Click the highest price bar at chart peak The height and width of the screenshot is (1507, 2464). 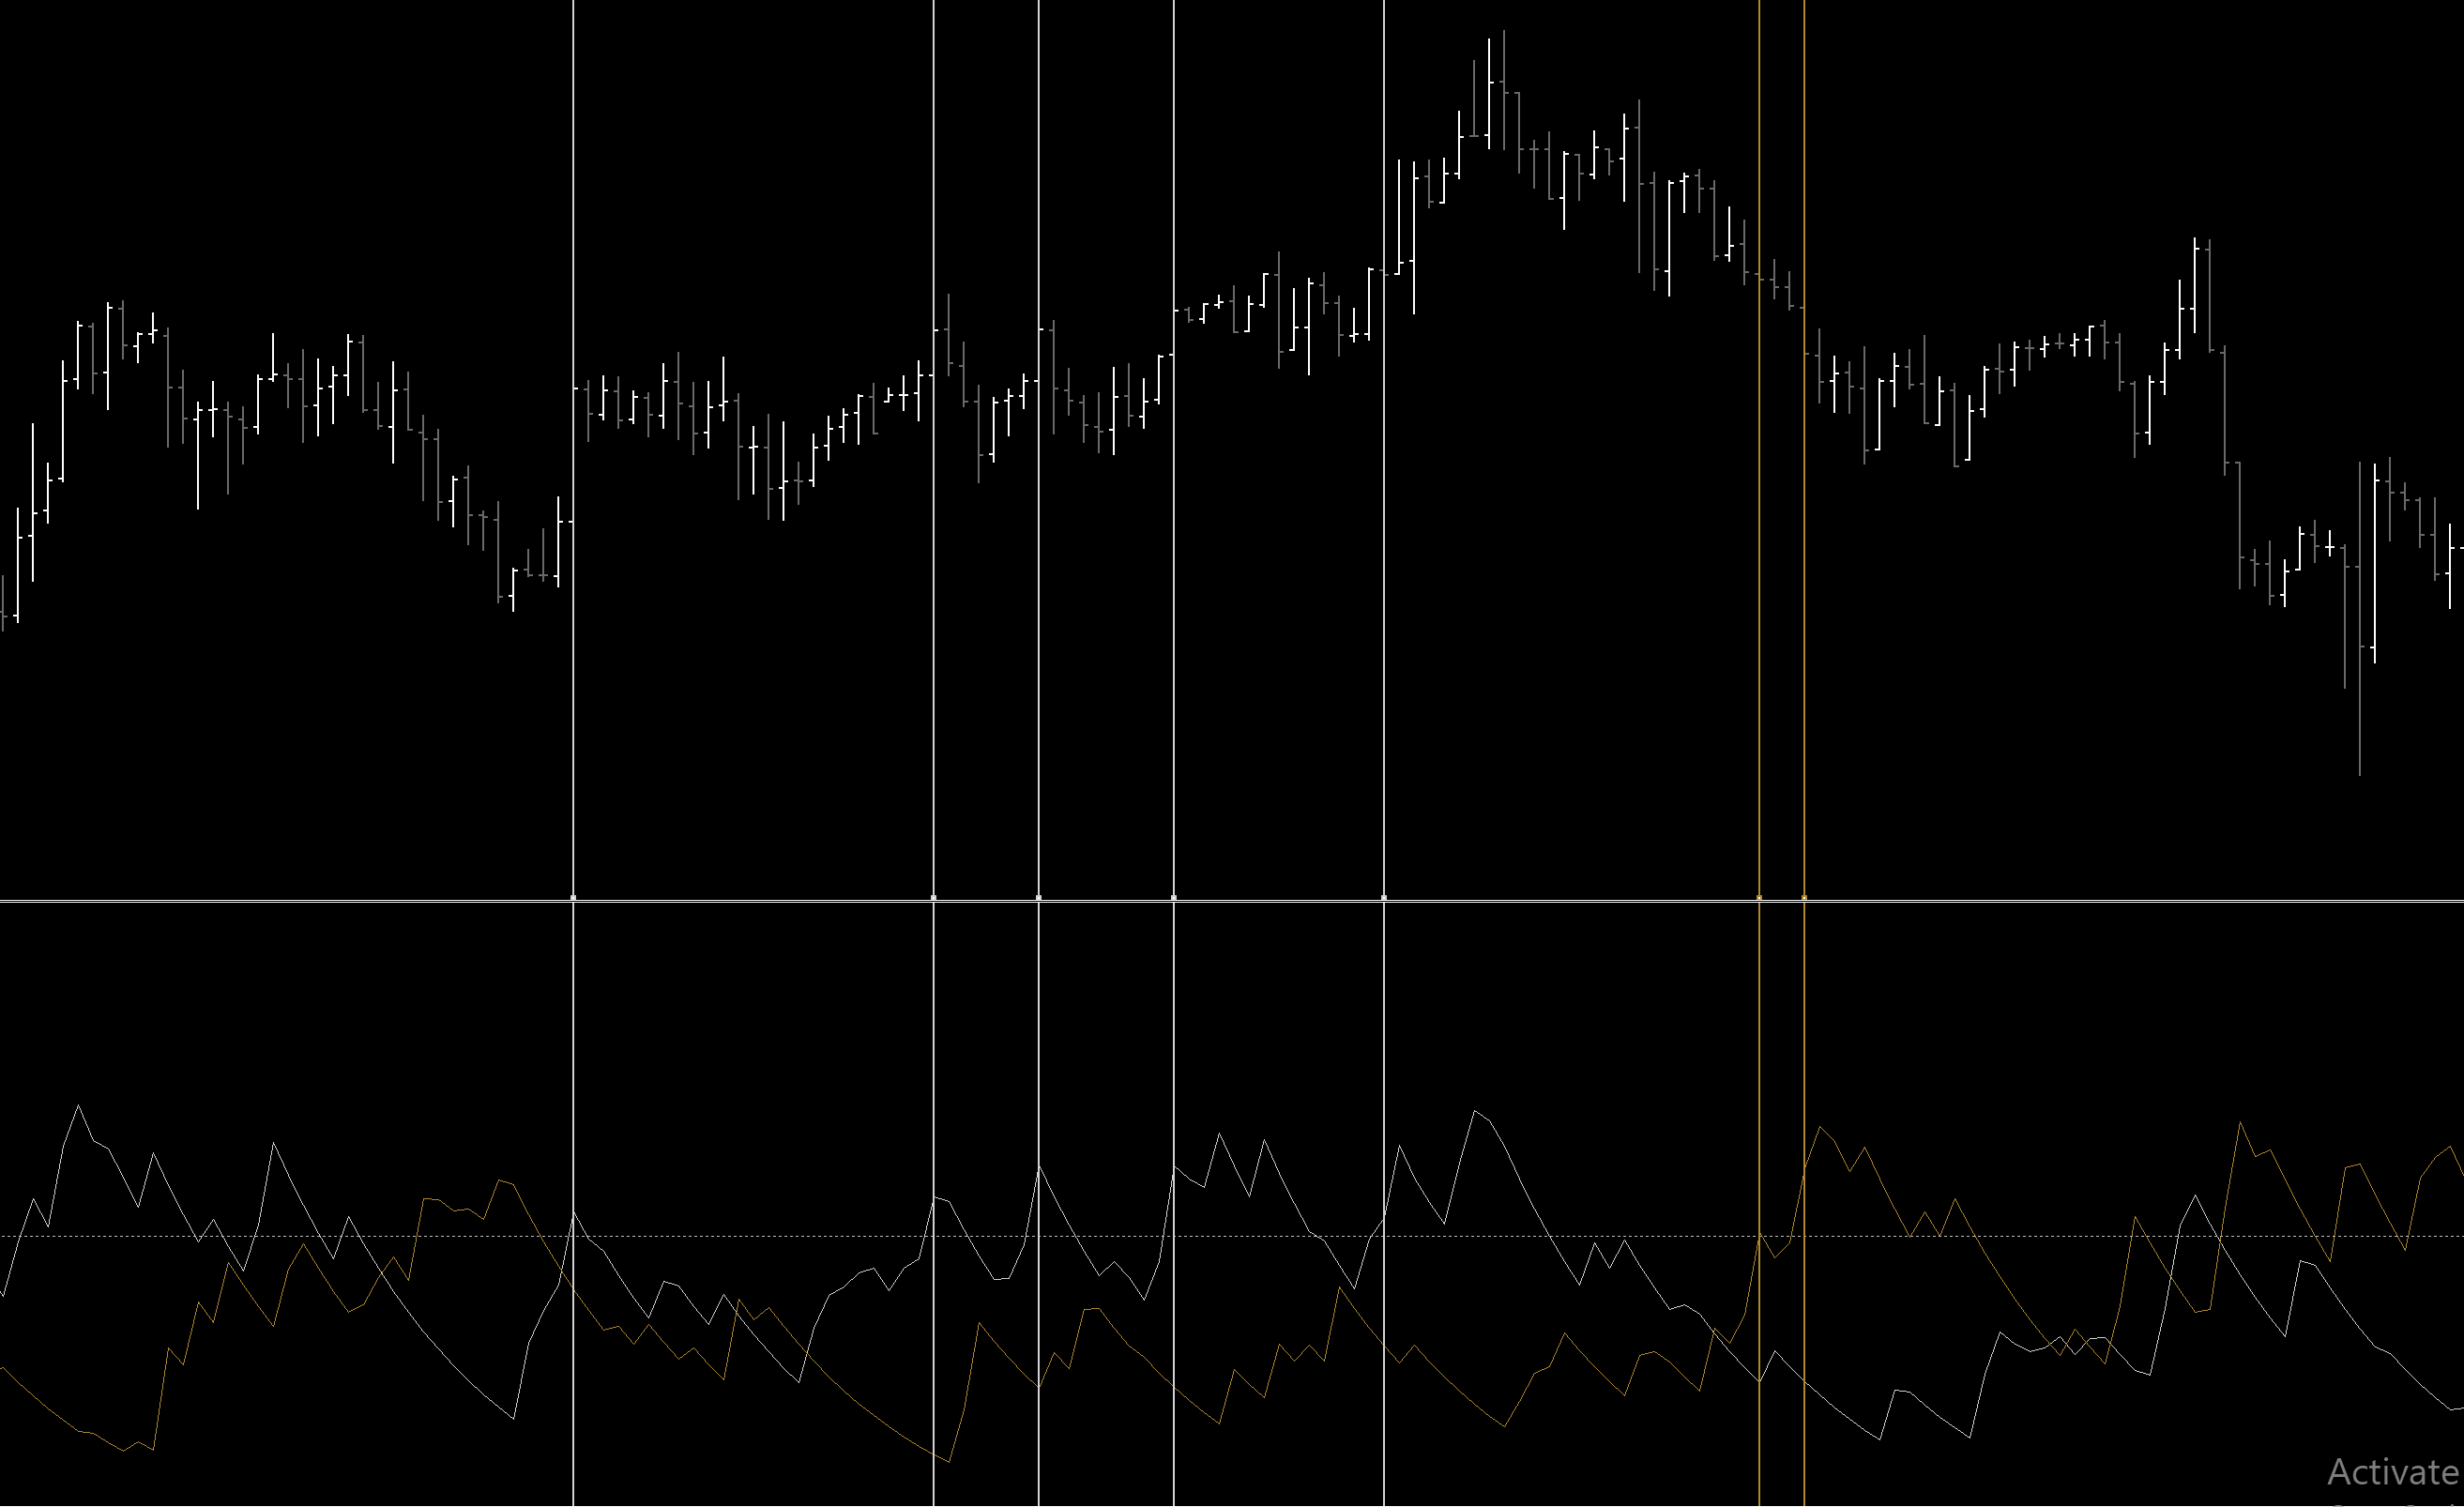click(1503, 90)
